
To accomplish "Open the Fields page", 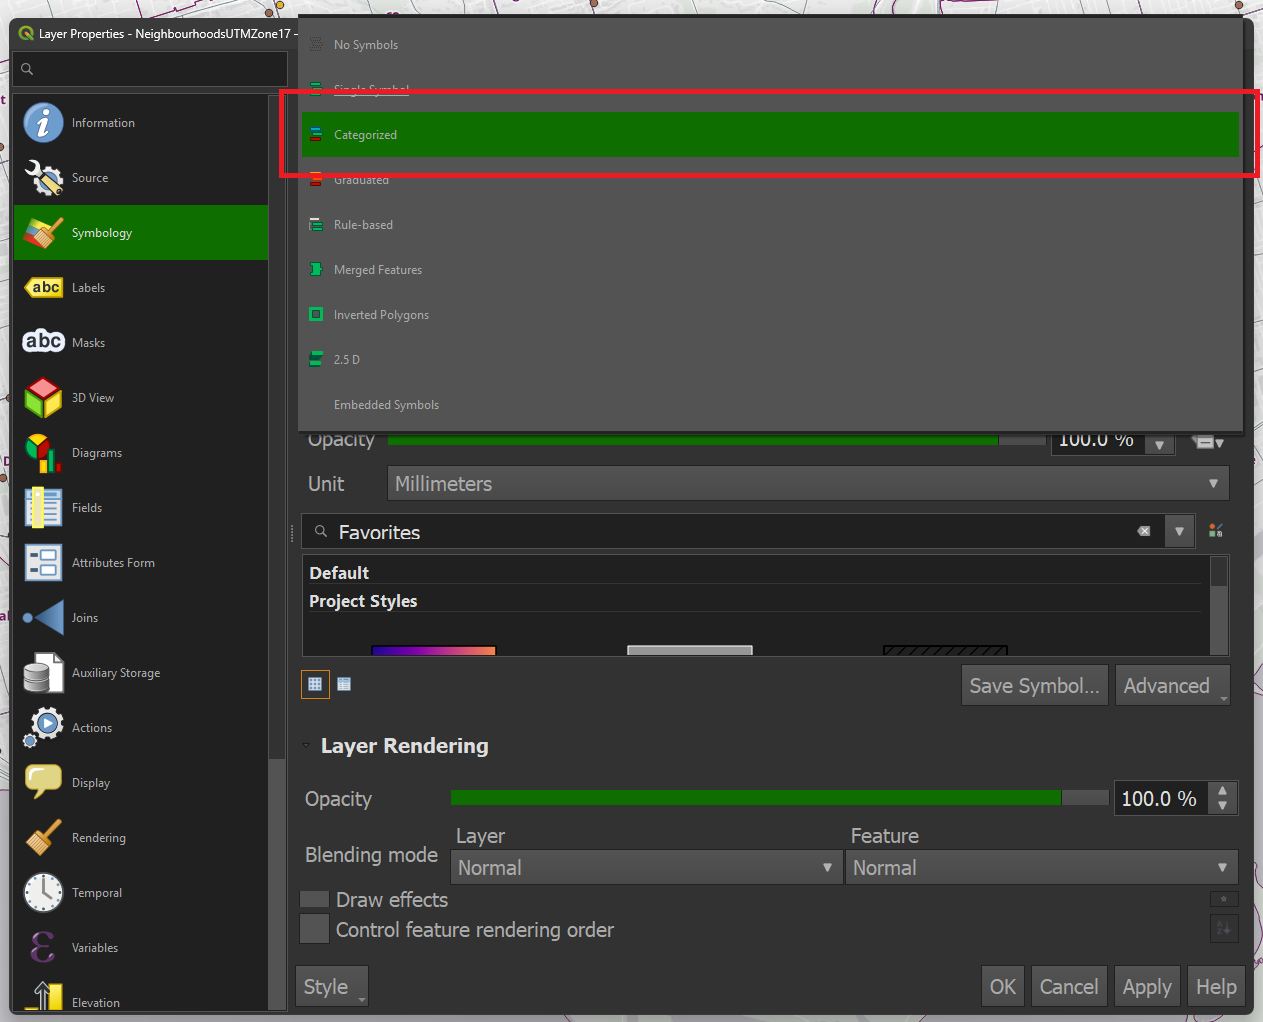I will point(141,508).
